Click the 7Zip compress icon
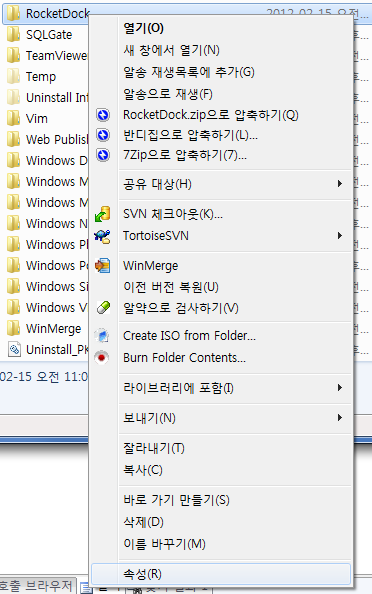Viewport: 372px width, 594px height. [x=103, y=155]
